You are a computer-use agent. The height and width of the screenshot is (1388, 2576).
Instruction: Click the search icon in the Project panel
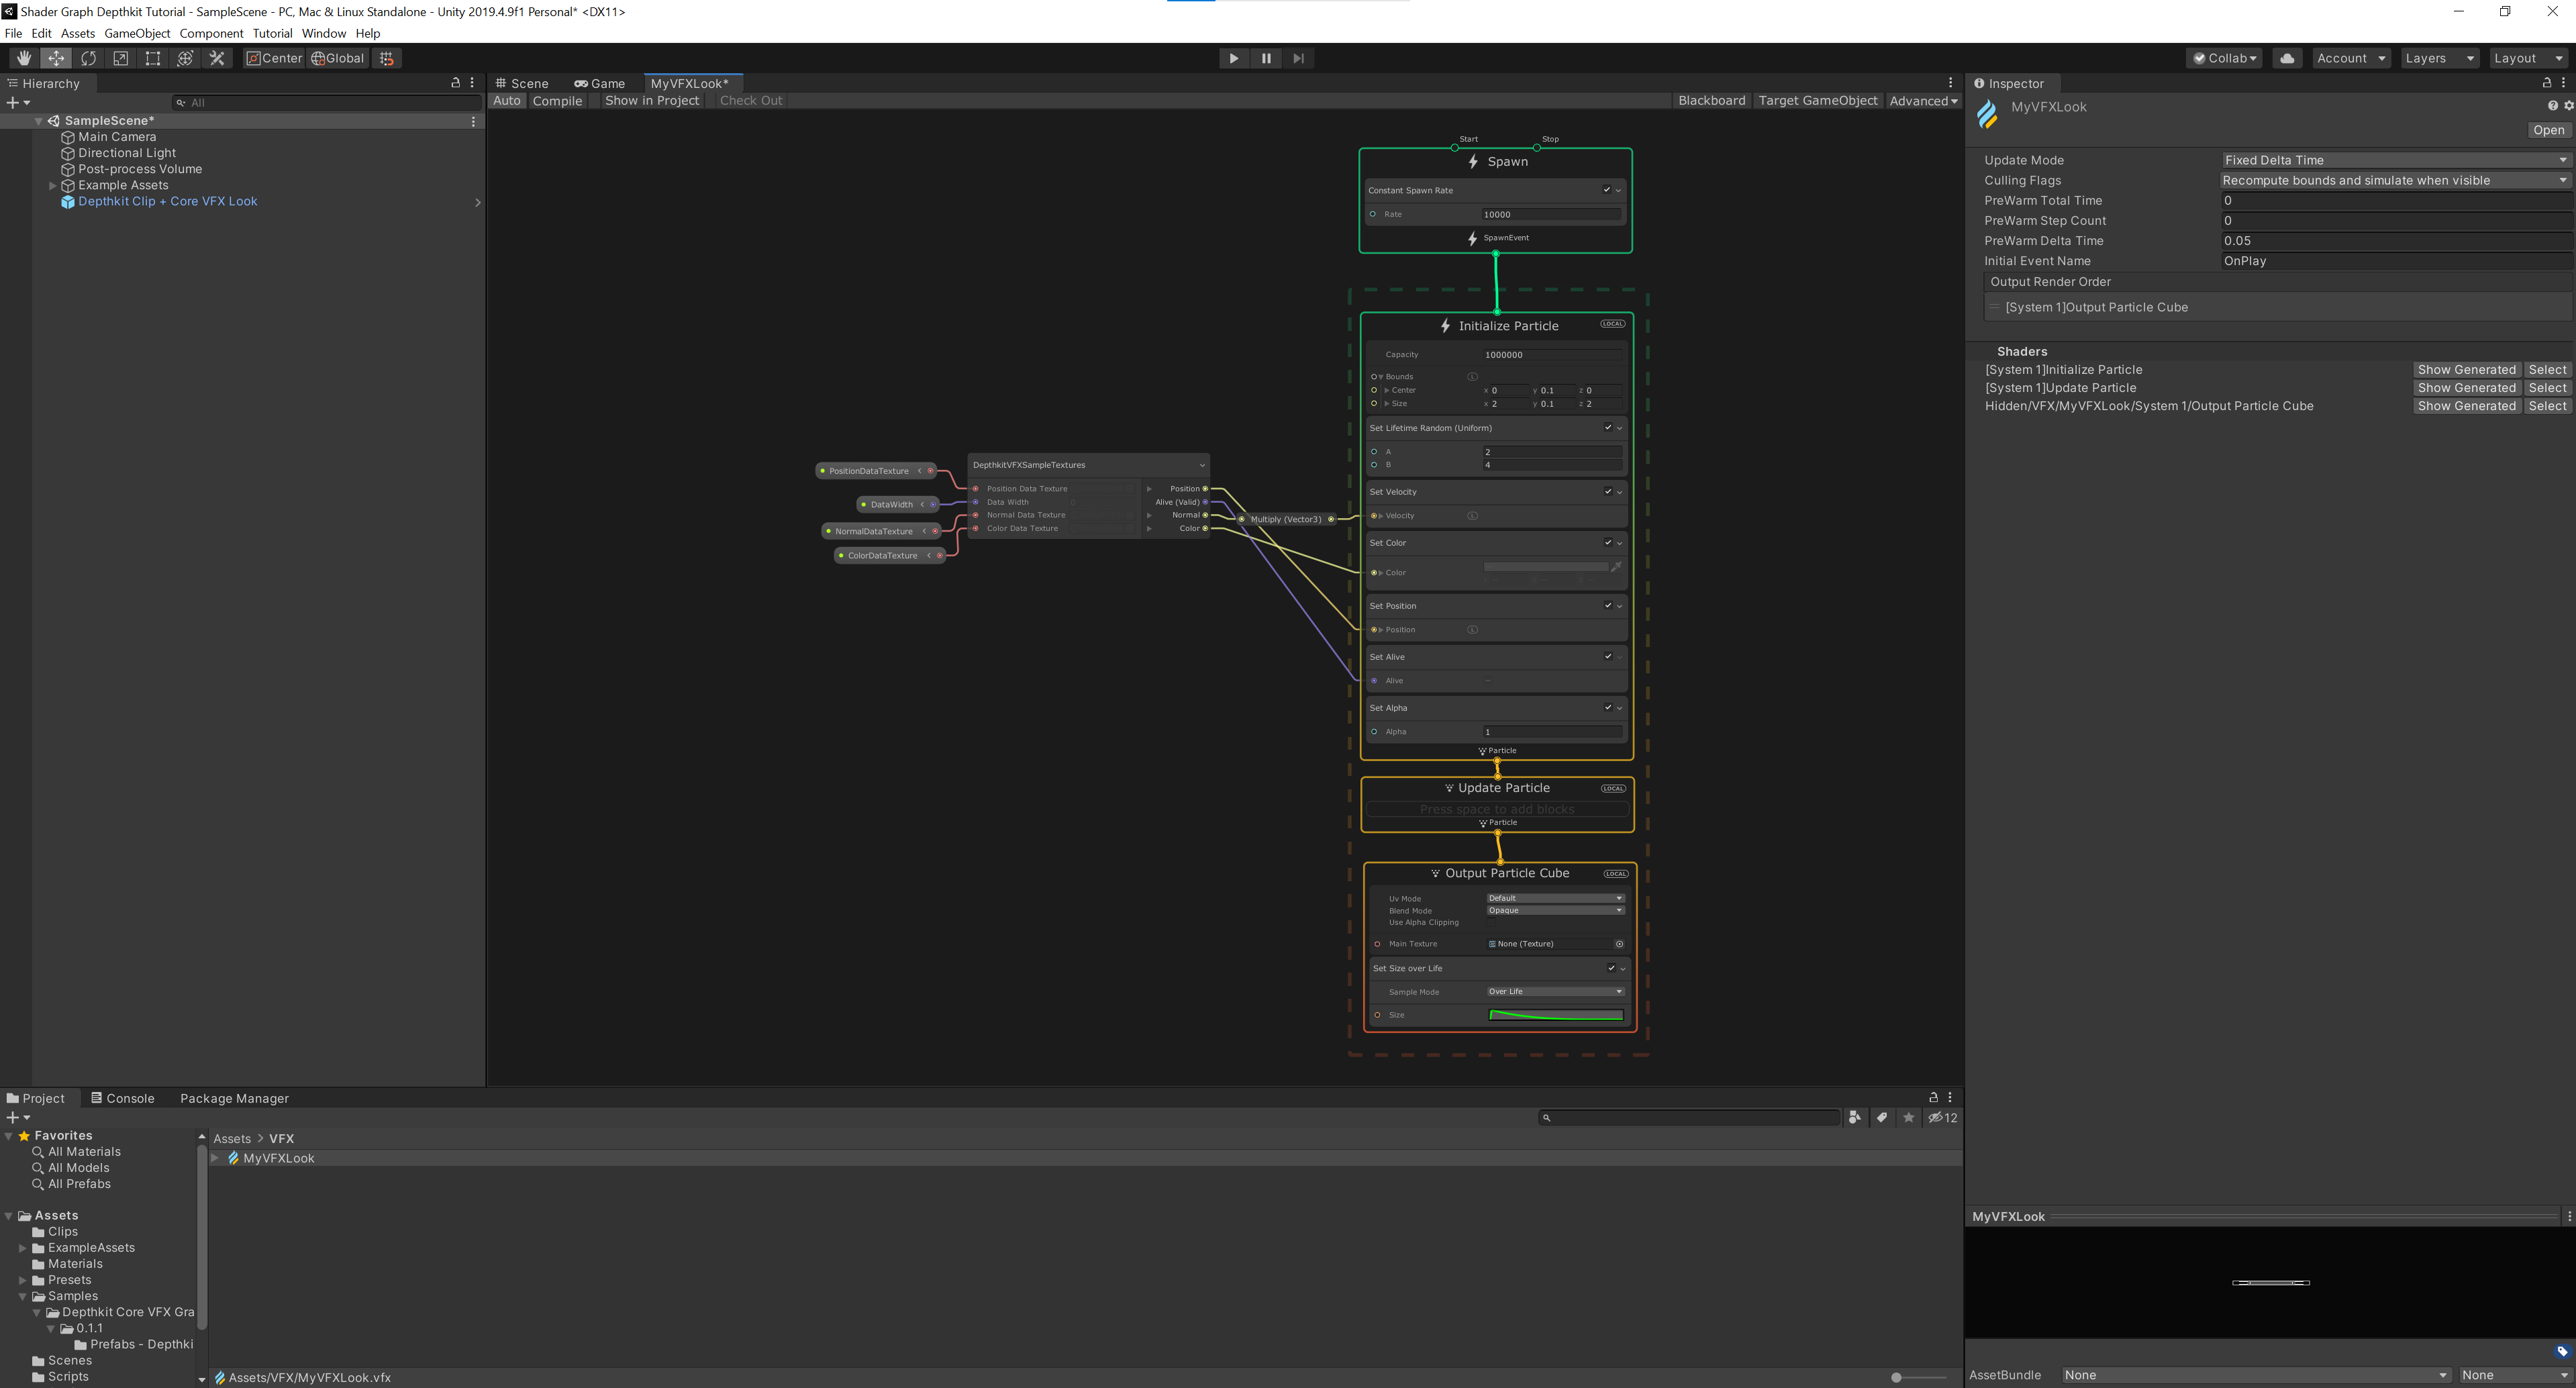[1548, 1117]
